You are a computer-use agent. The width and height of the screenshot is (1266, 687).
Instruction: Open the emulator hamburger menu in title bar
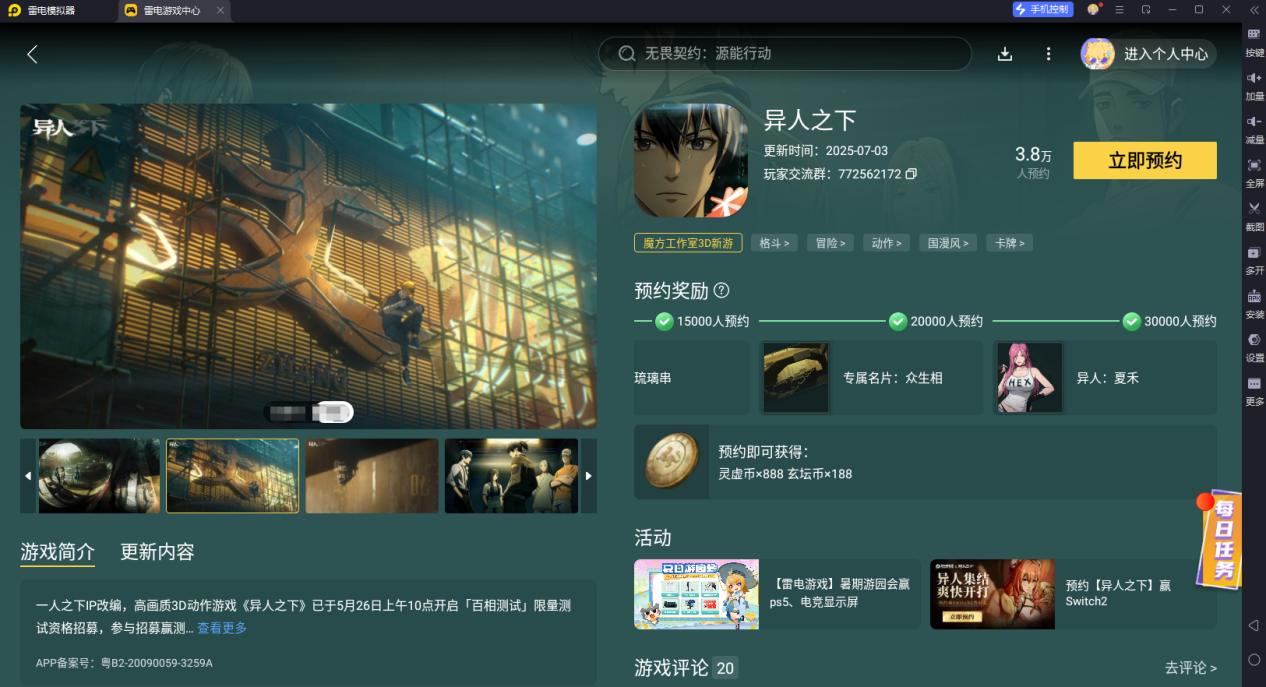coord(1119,10)
